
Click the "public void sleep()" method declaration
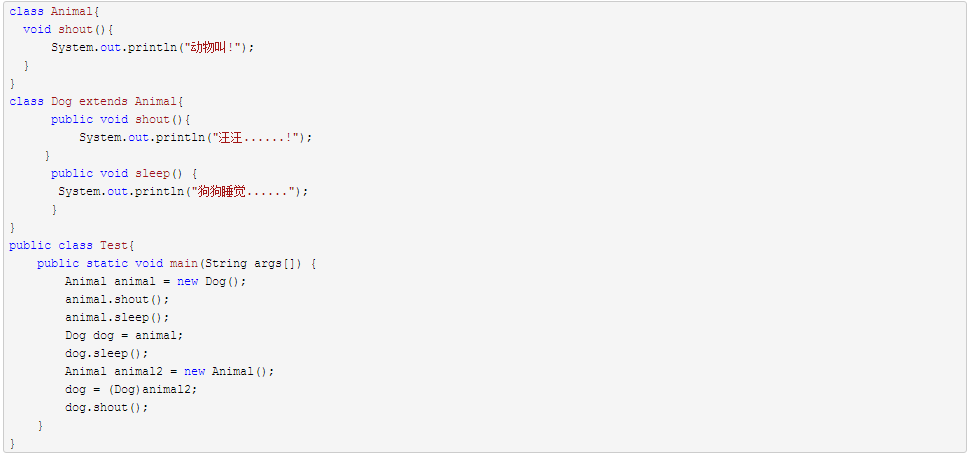pos(124,173)
